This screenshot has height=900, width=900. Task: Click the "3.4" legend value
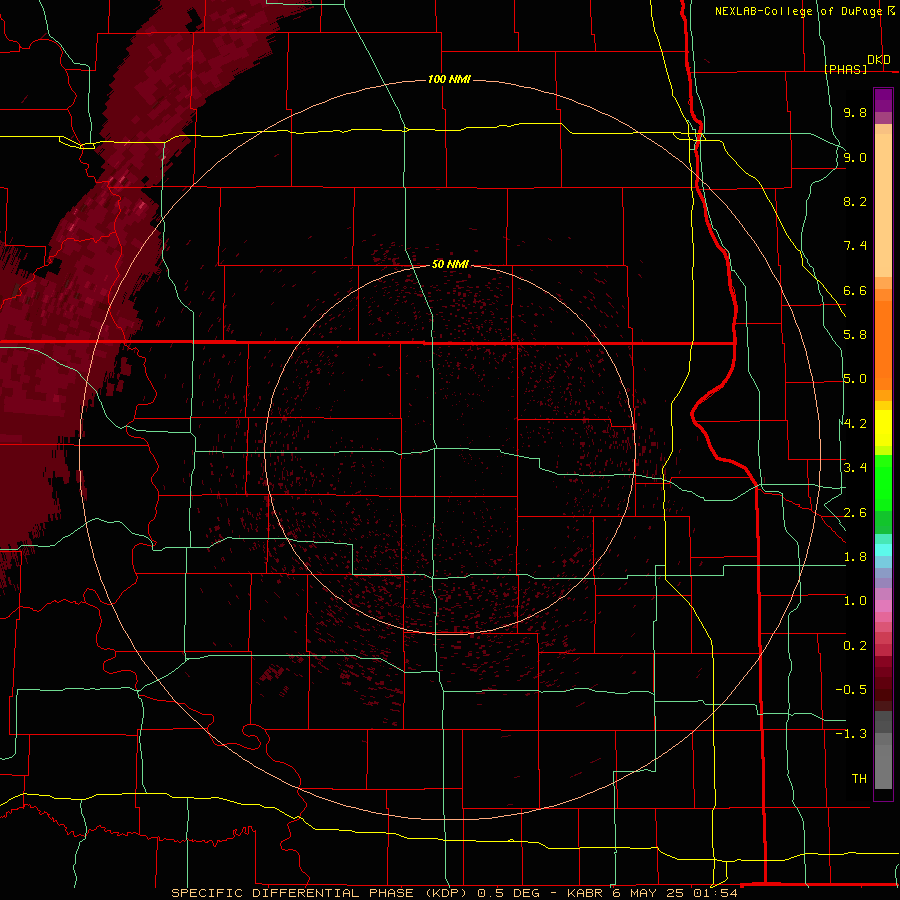point(855,468)
